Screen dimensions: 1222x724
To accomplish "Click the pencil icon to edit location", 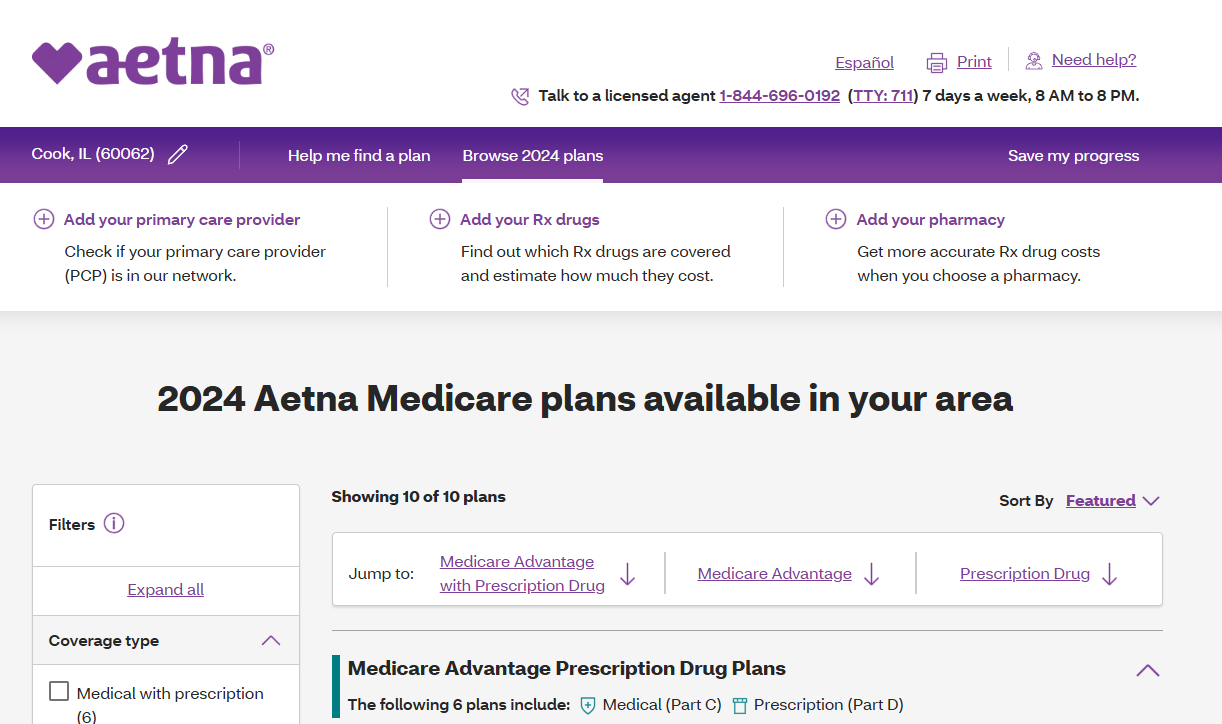I will [x=178, y=154].
